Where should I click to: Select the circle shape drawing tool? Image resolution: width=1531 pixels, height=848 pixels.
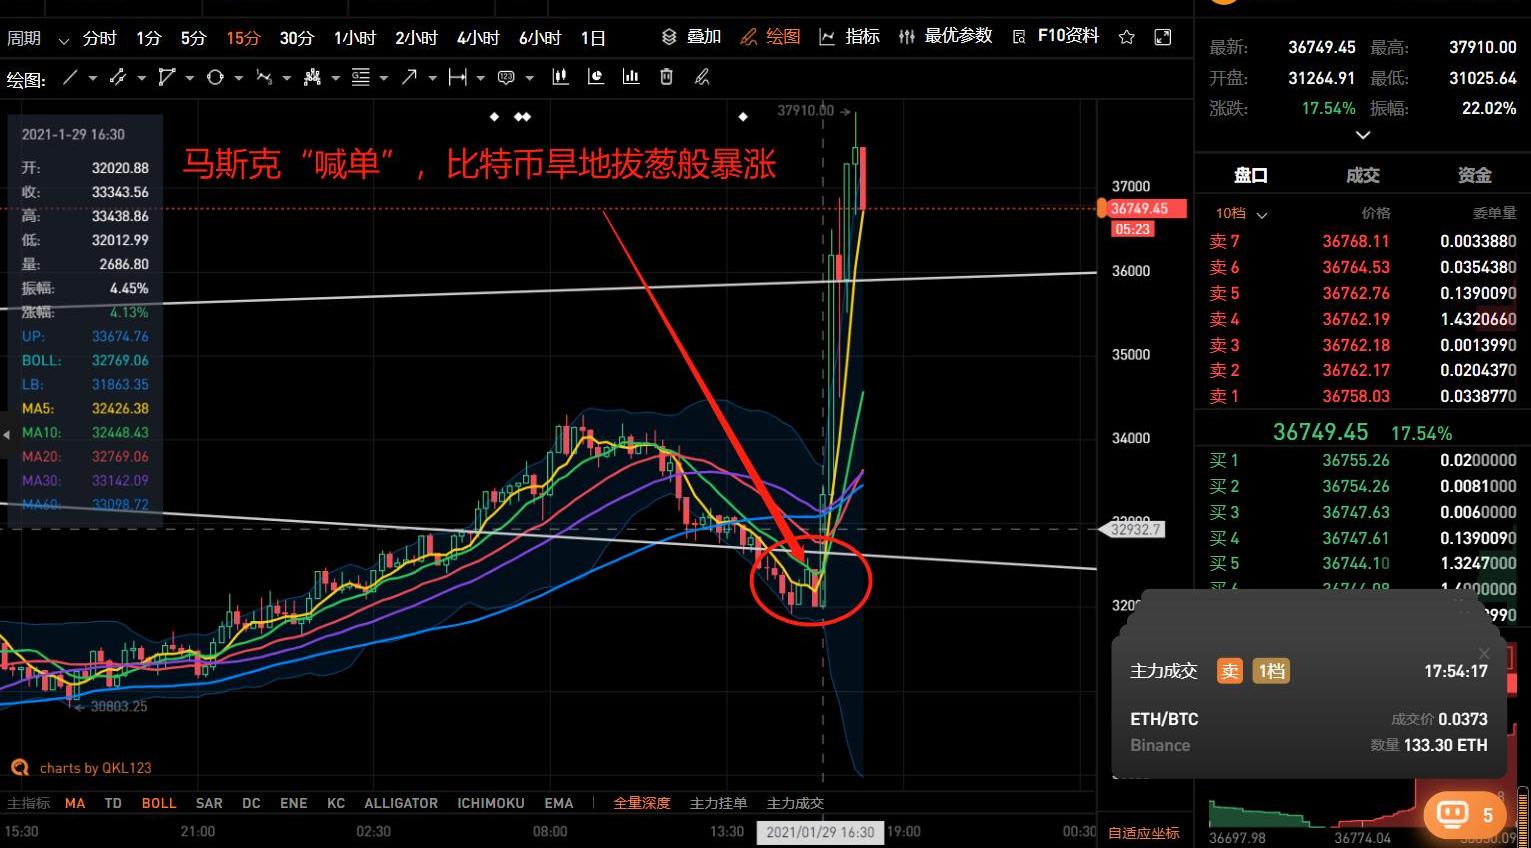215,77
